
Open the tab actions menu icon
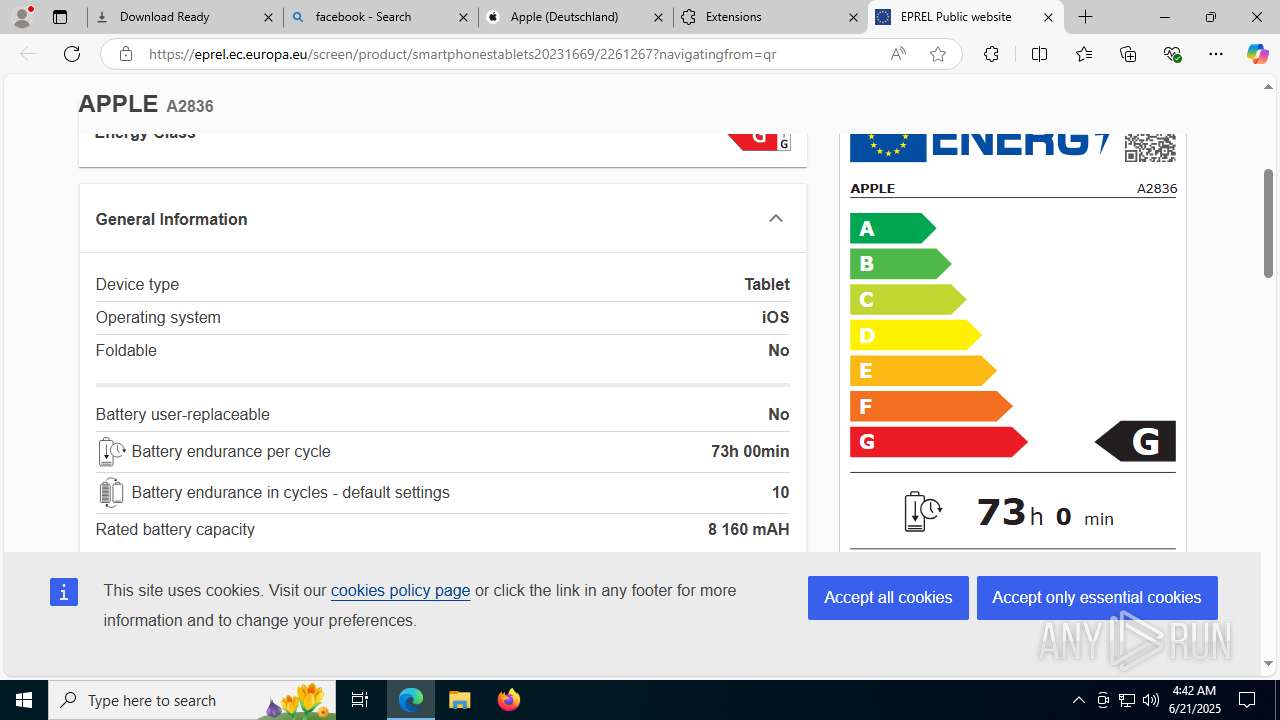(x=60, y=17)
